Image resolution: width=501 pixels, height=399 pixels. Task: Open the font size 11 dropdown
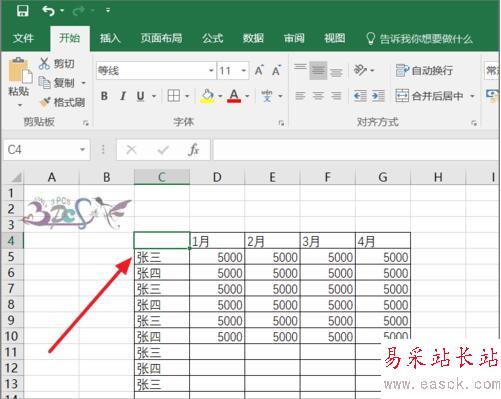[243, 71]
